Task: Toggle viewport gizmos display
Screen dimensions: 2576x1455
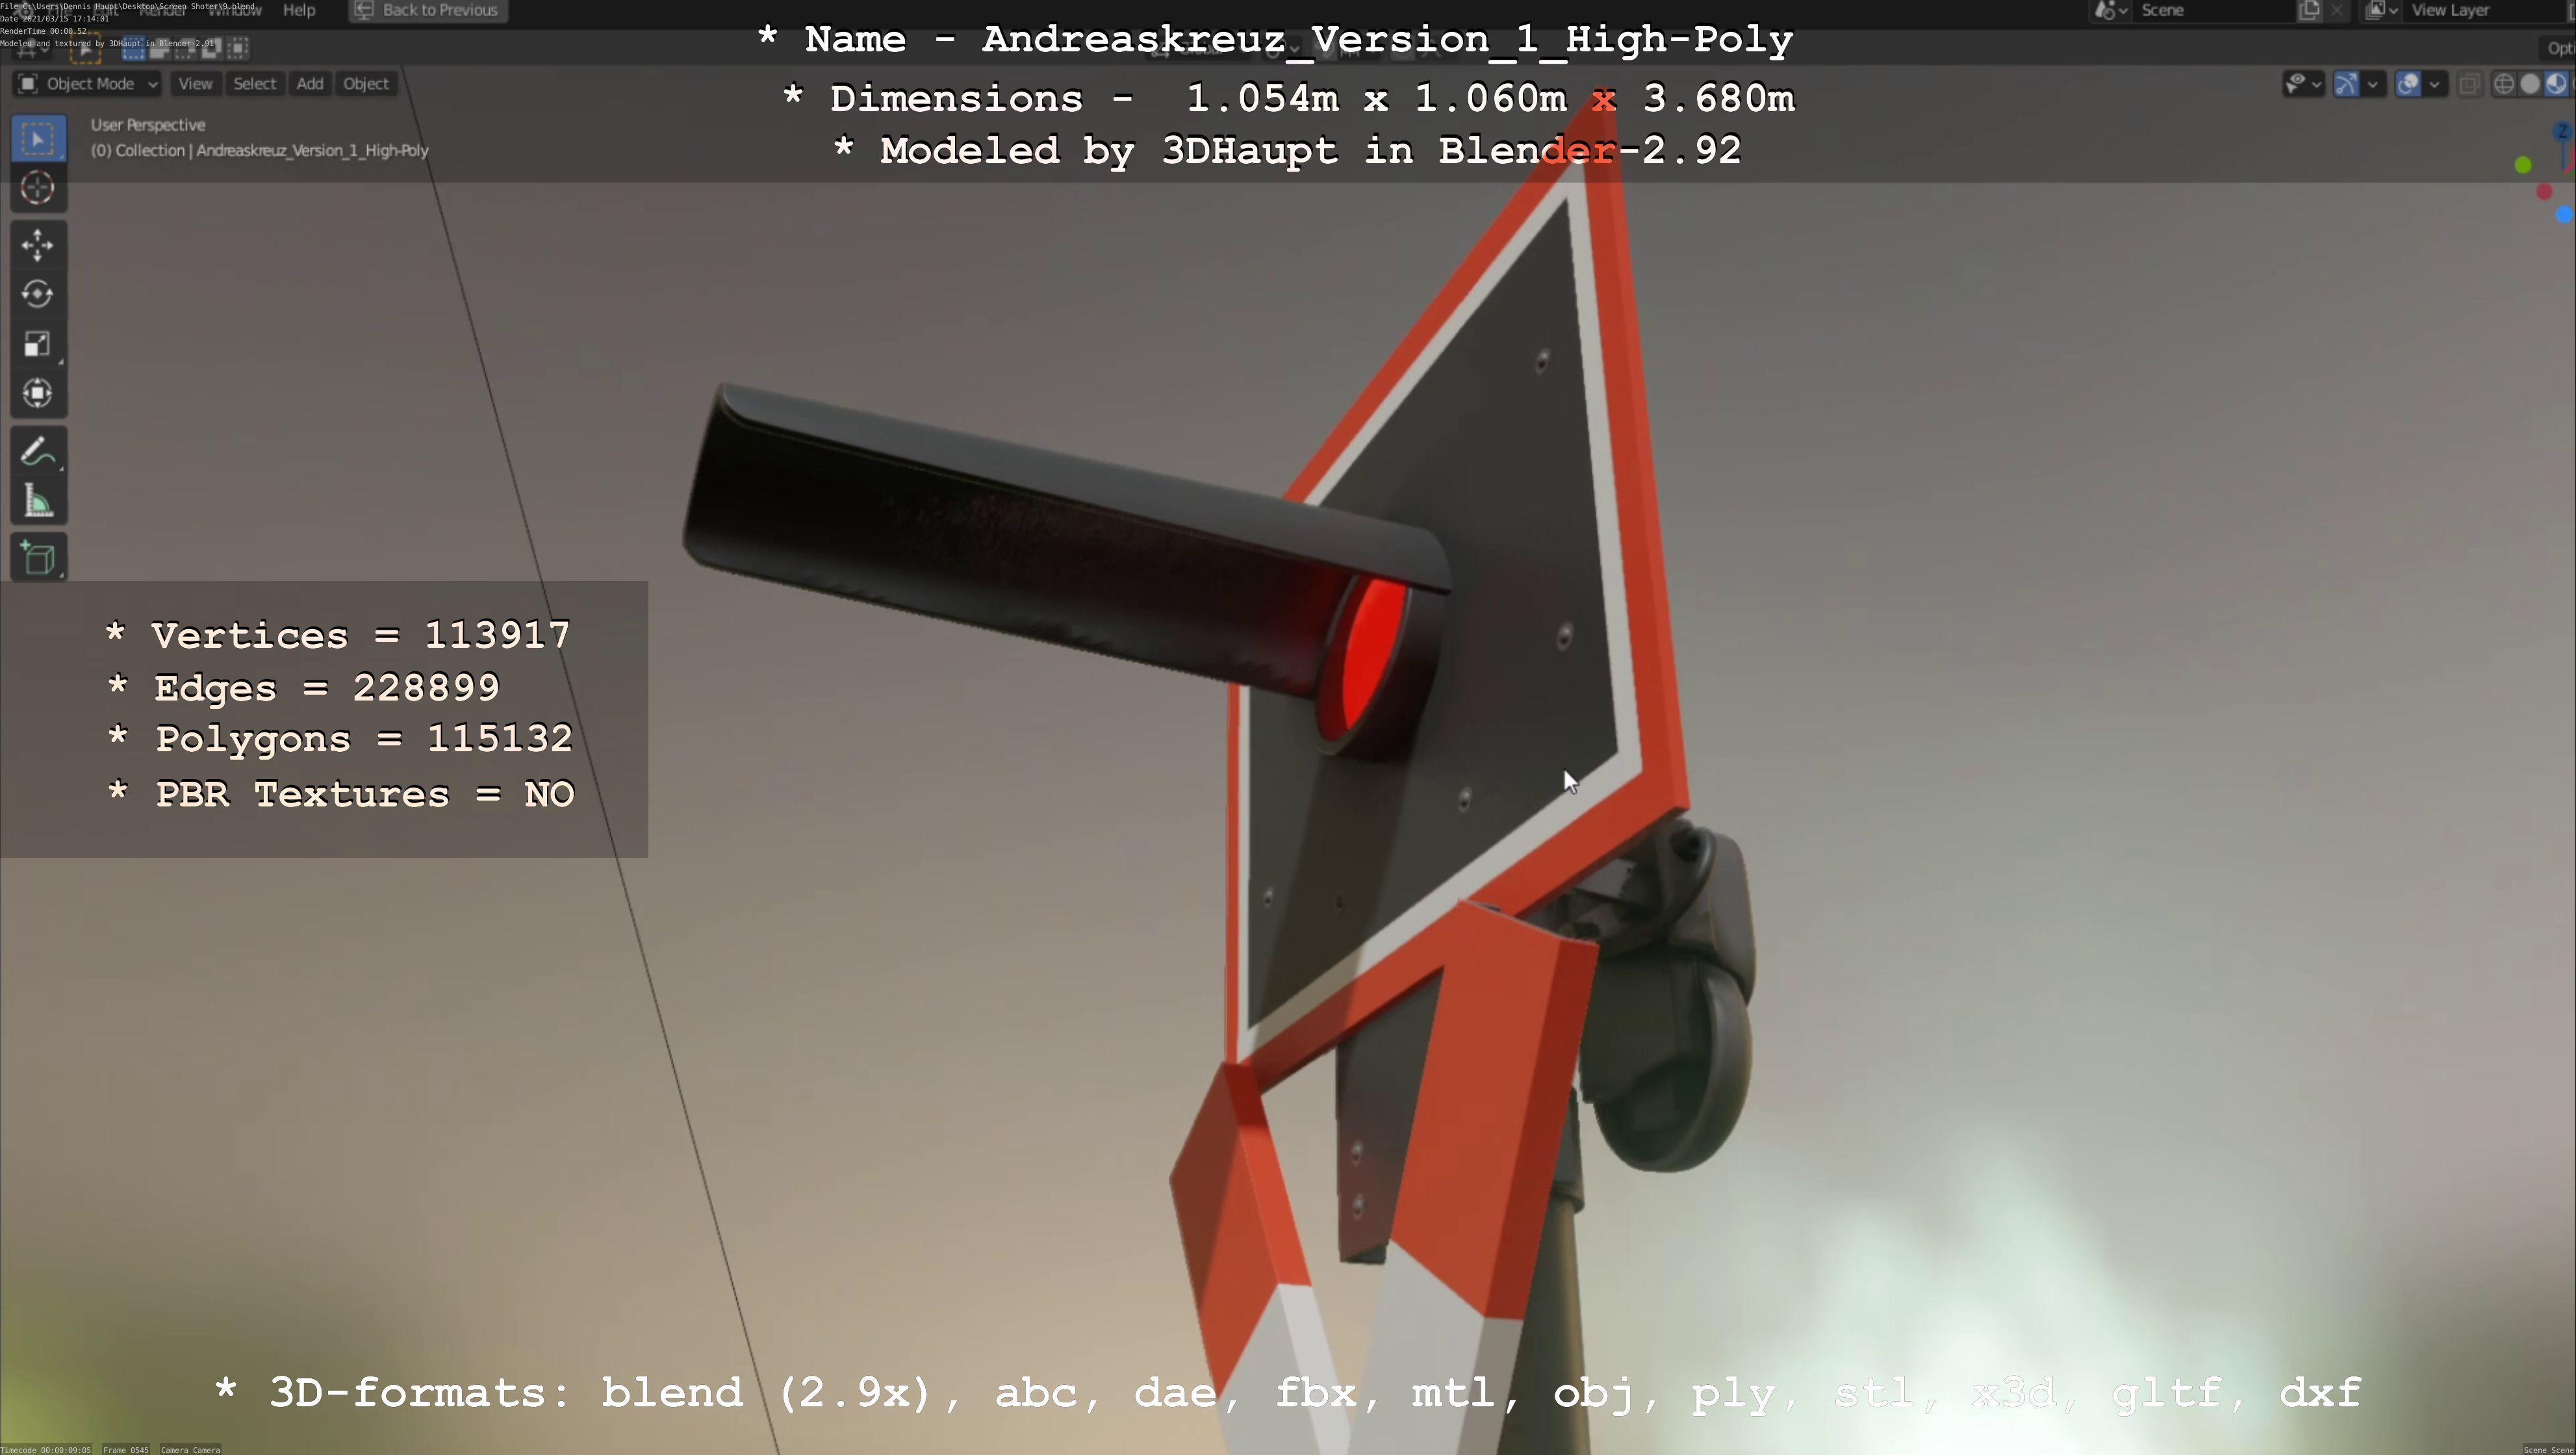Action: tap(2346, 84)
